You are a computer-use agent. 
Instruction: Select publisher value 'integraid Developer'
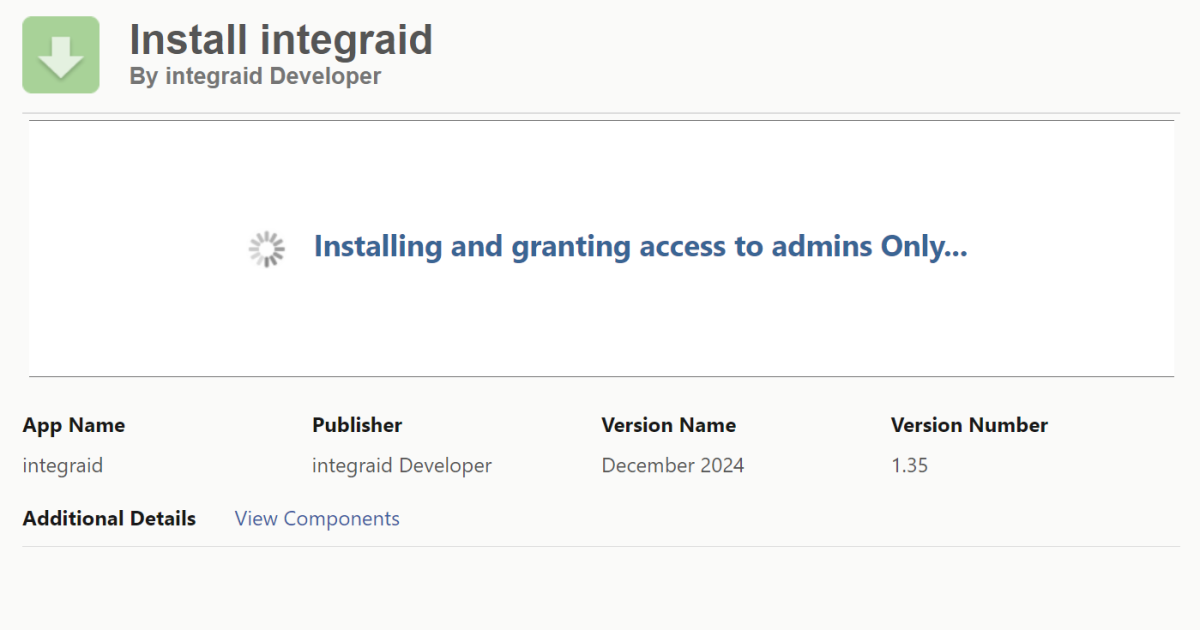click(402, 466)
